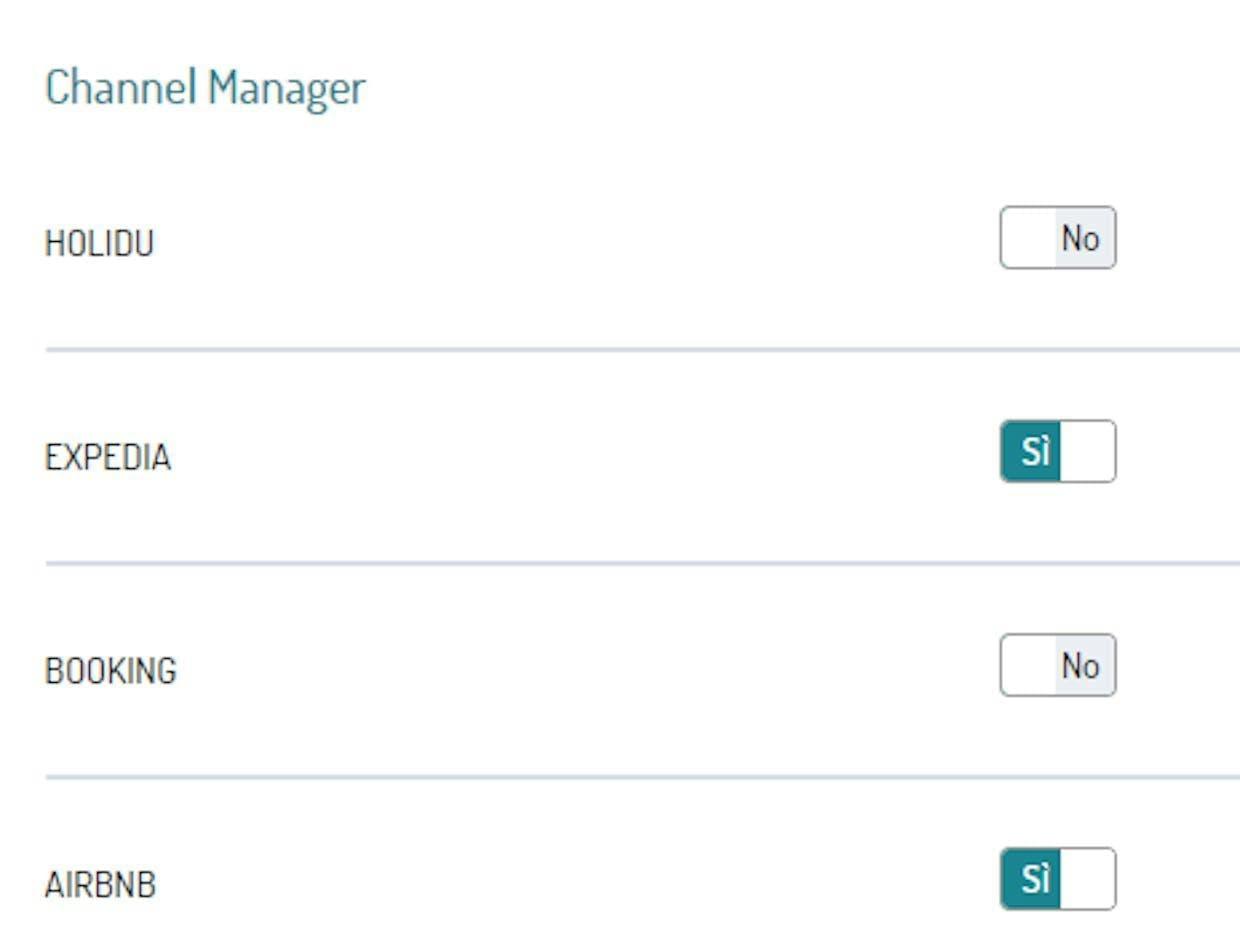
Task: Click the Channel Manager heading
Action: [205, 87]
